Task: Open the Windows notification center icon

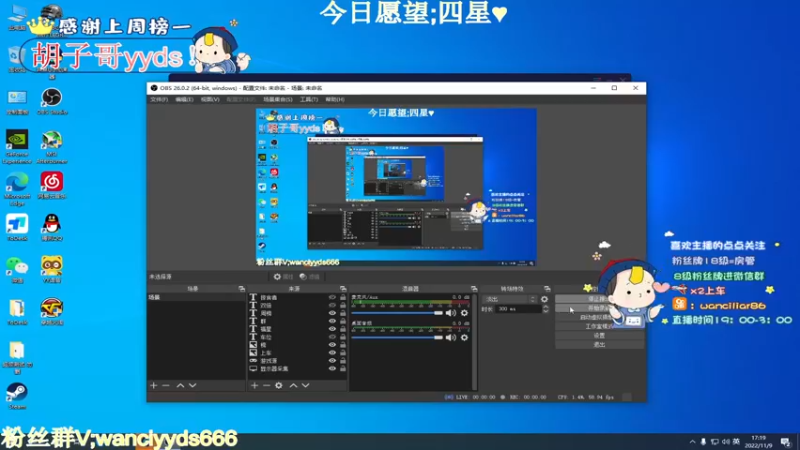Action: point(786,442)
